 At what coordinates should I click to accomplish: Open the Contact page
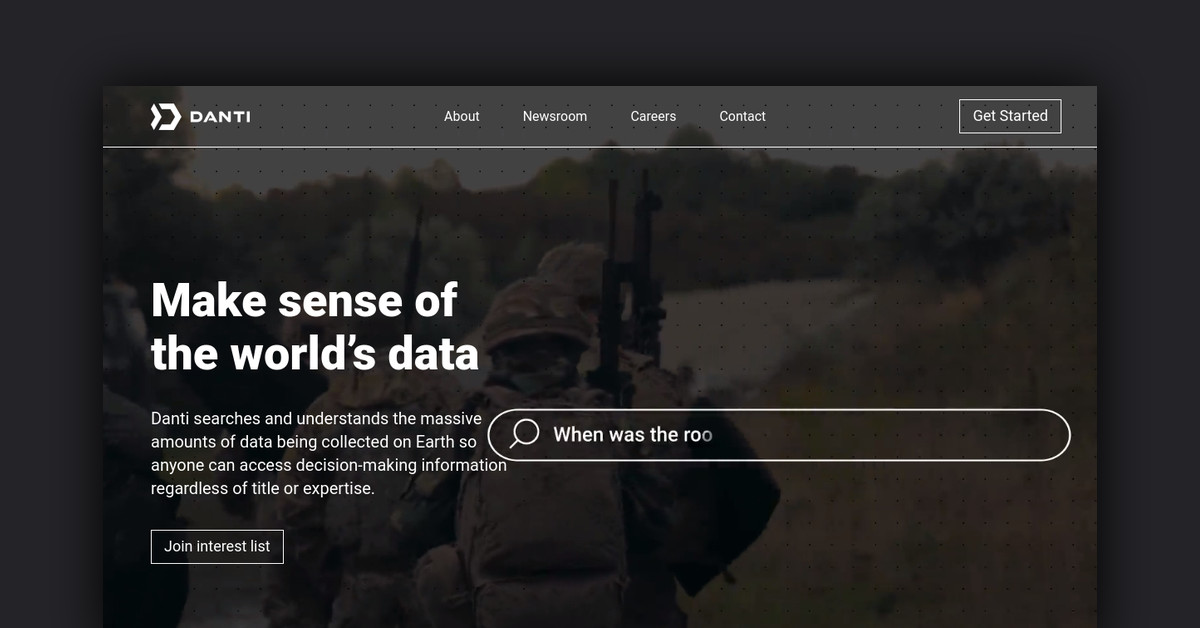[x=742, y=116]
